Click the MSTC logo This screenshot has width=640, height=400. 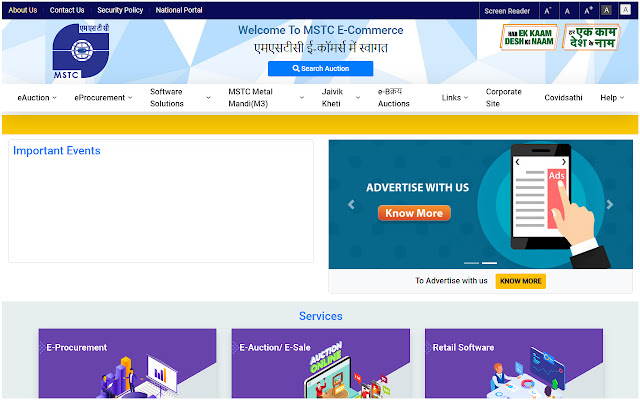81,51
